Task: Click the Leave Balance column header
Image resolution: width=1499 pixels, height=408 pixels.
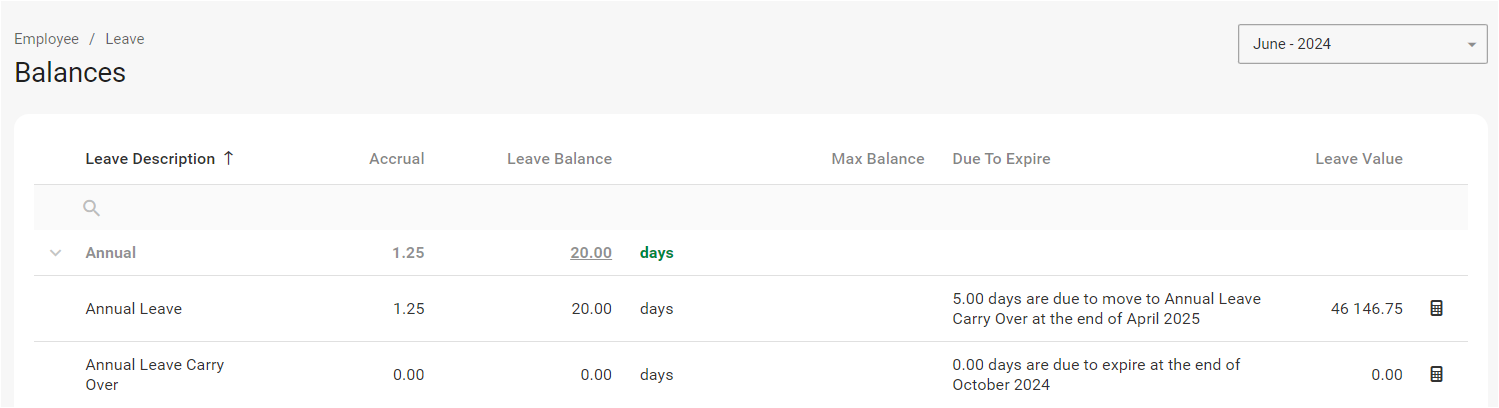Action: click(559, 159)
